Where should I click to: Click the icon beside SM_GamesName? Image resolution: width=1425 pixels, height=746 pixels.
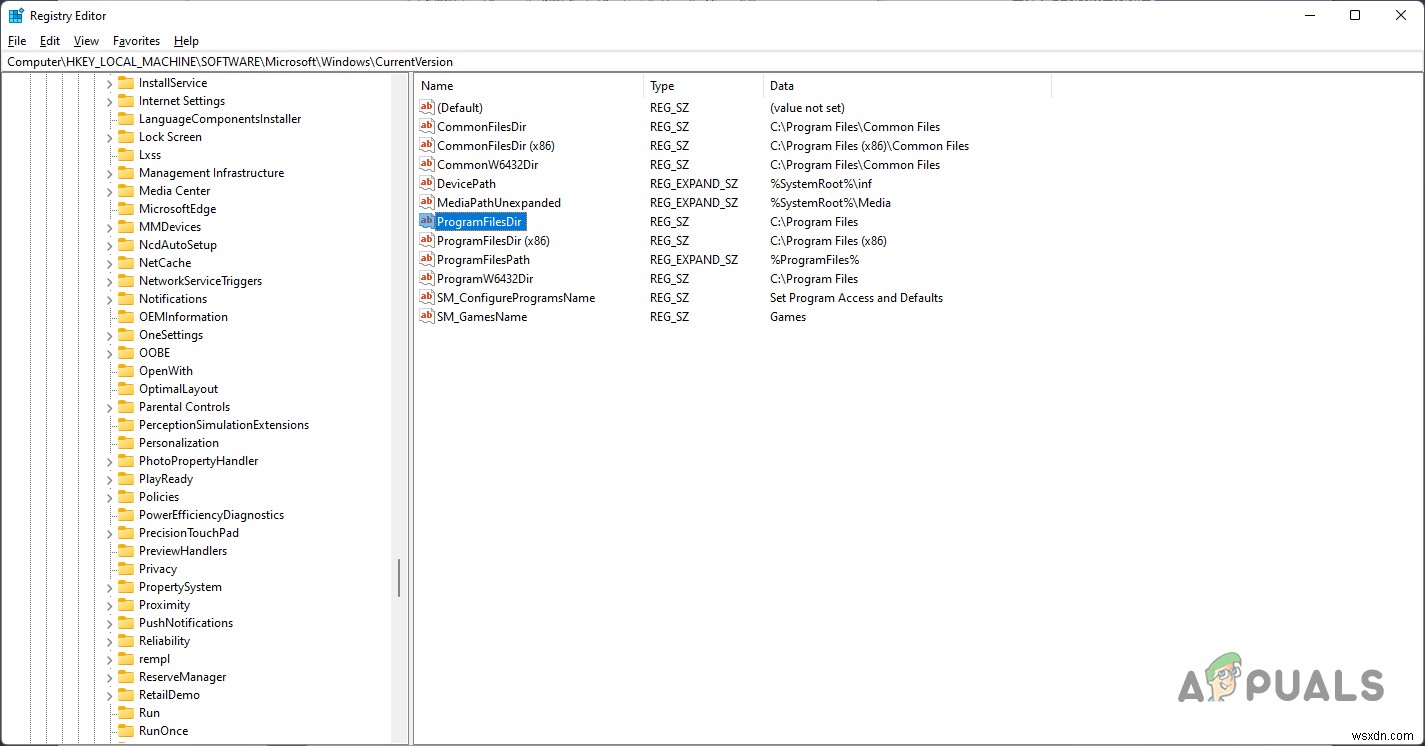point(427,317)
